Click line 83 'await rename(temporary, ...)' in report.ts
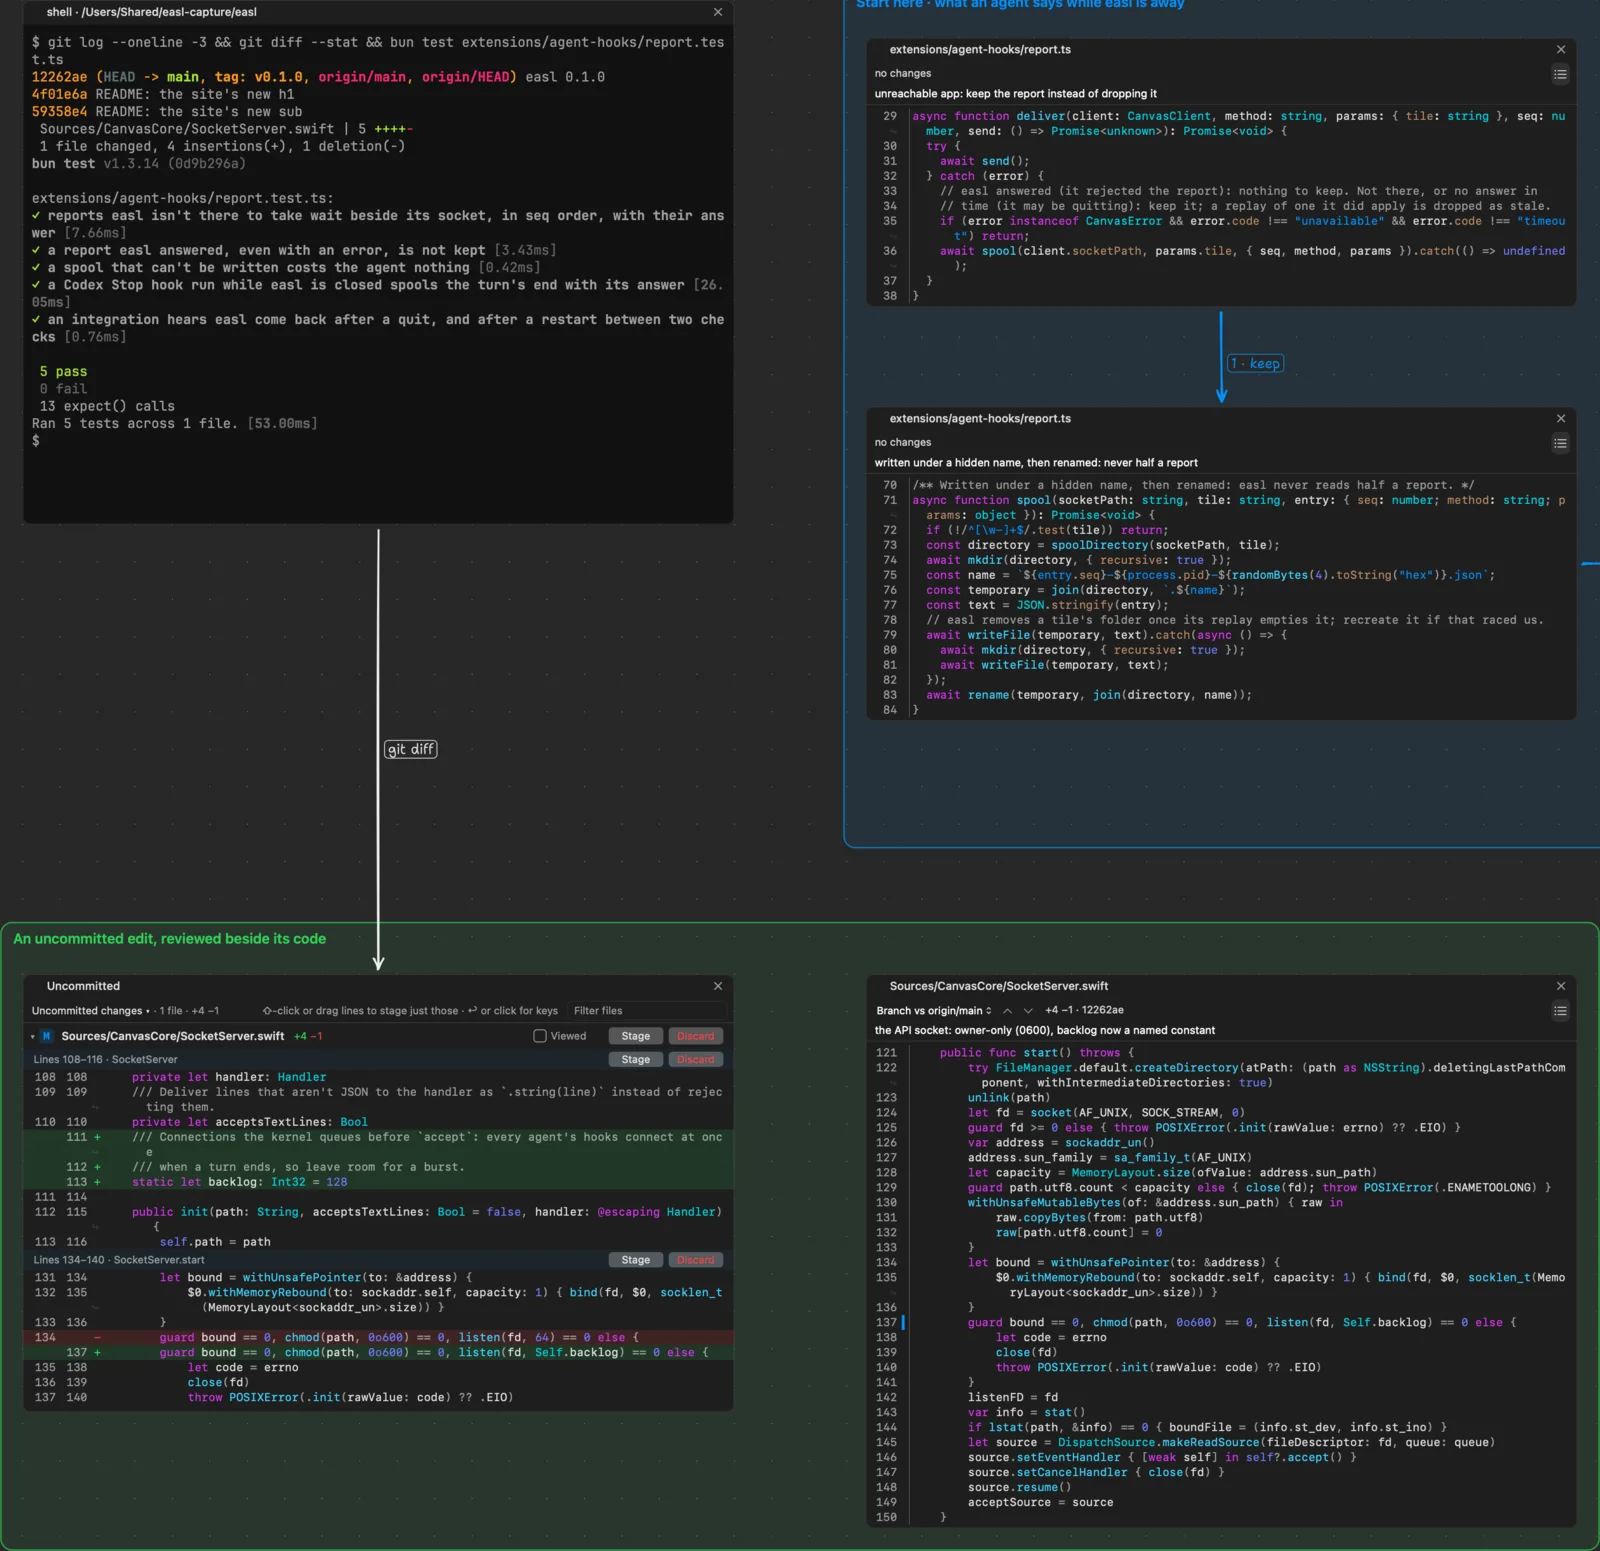1600x1551 pixels. click(1222, 696)
